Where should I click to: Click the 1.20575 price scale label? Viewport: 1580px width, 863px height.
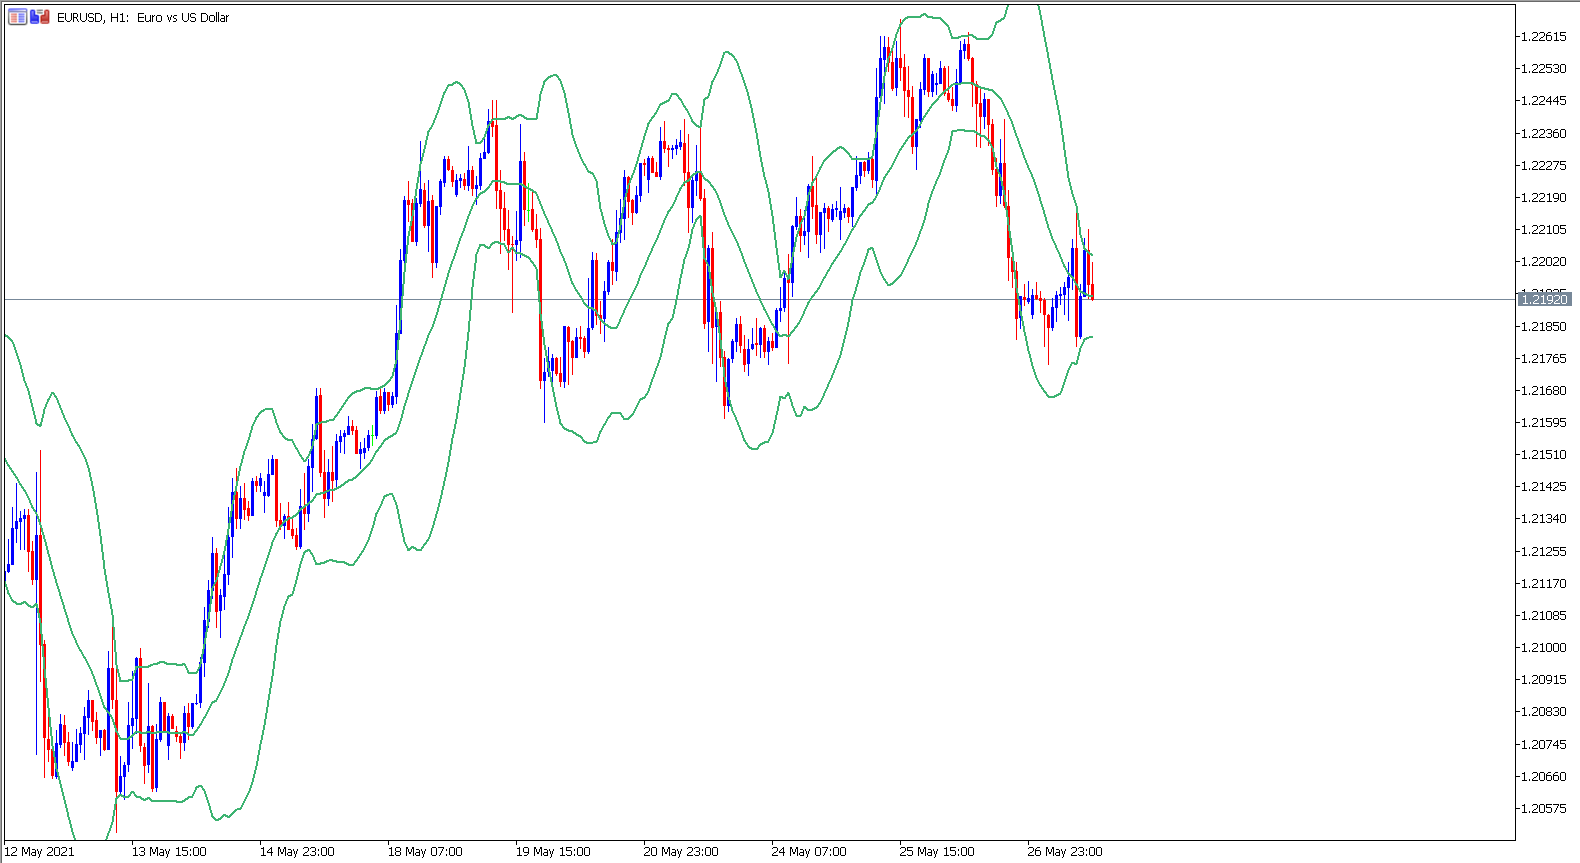point(1543,808)
